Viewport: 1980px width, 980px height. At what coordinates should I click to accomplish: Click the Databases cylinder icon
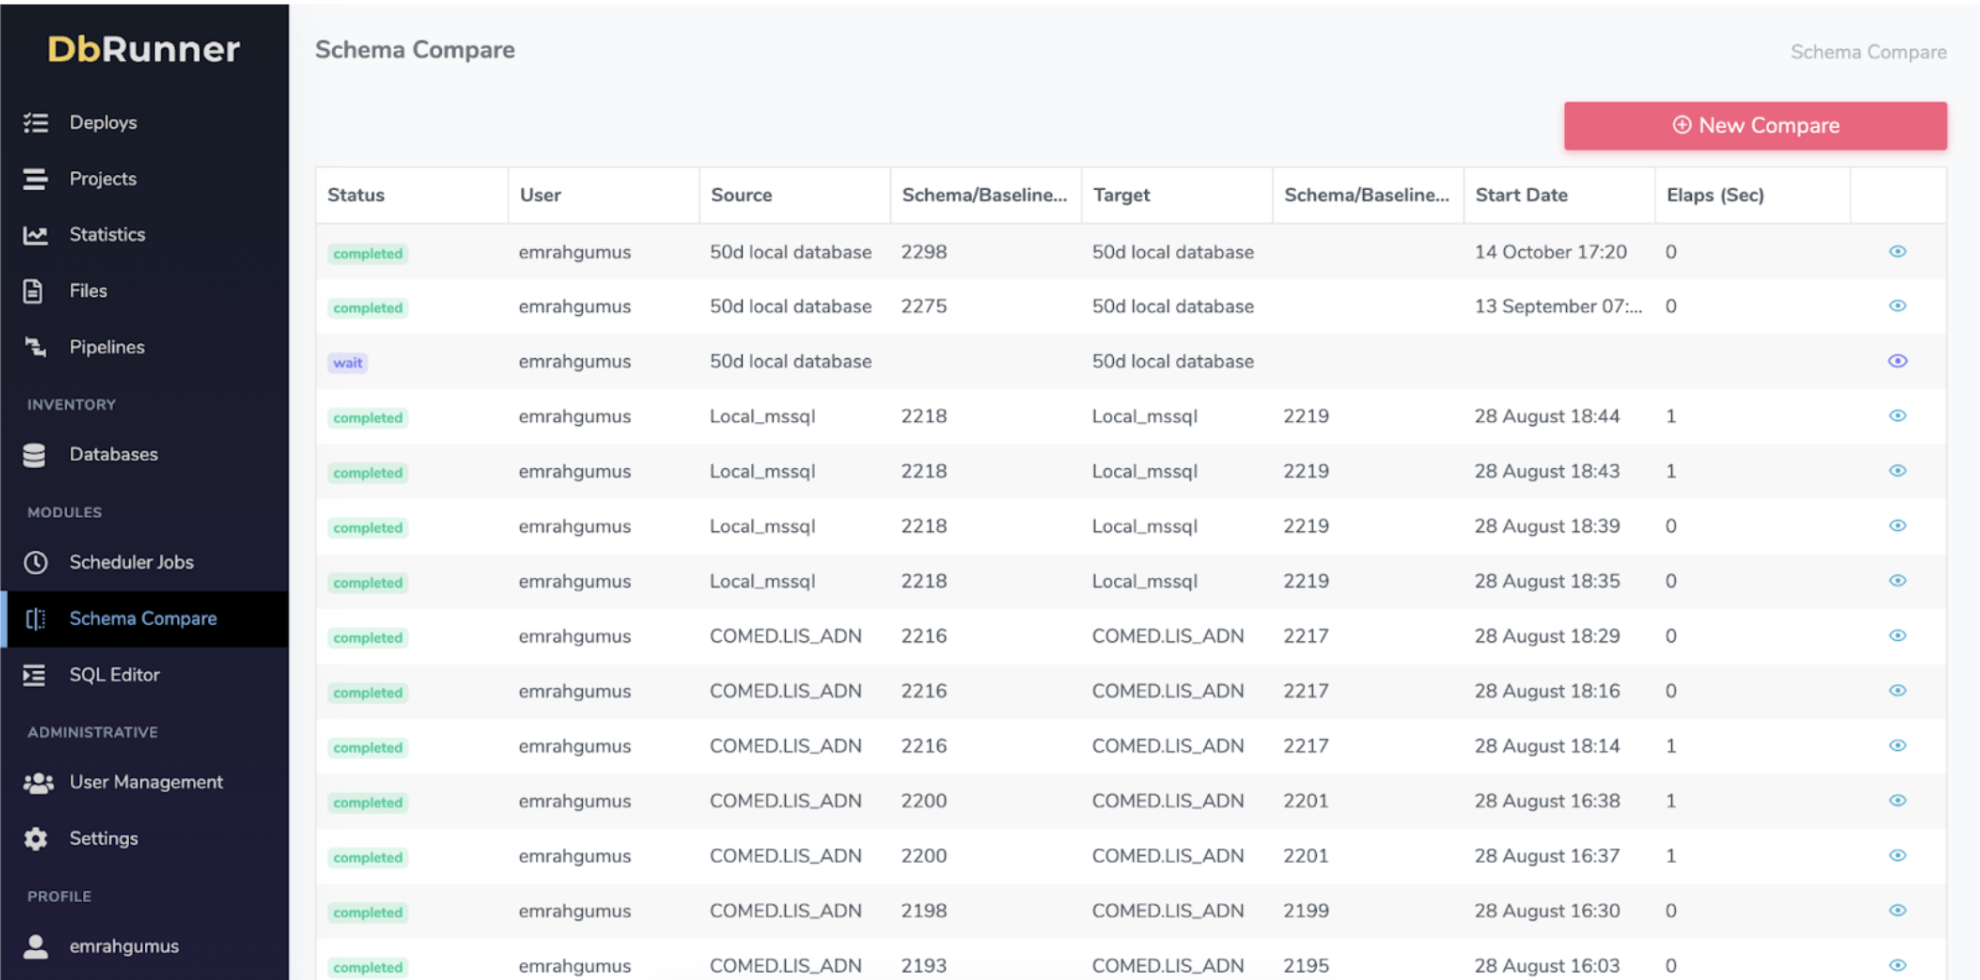point(35,455)
